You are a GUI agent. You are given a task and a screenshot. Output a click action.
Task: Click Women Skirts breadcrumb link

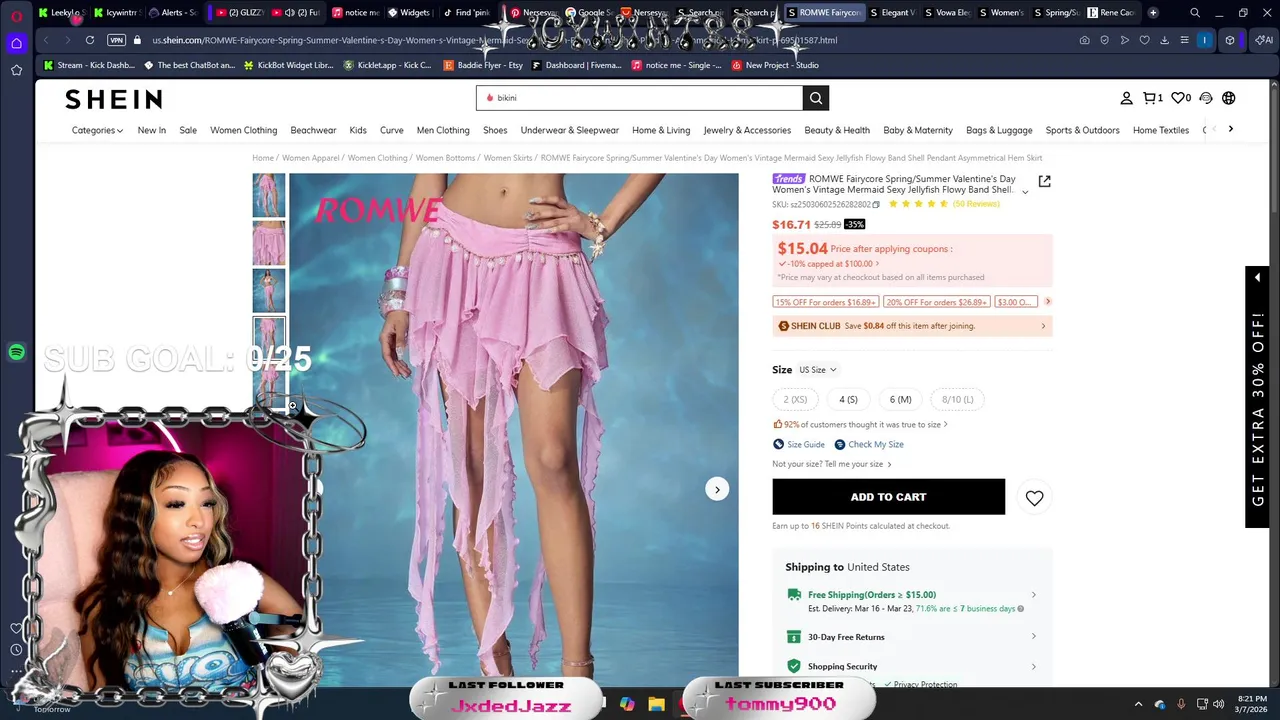point(507,158)
